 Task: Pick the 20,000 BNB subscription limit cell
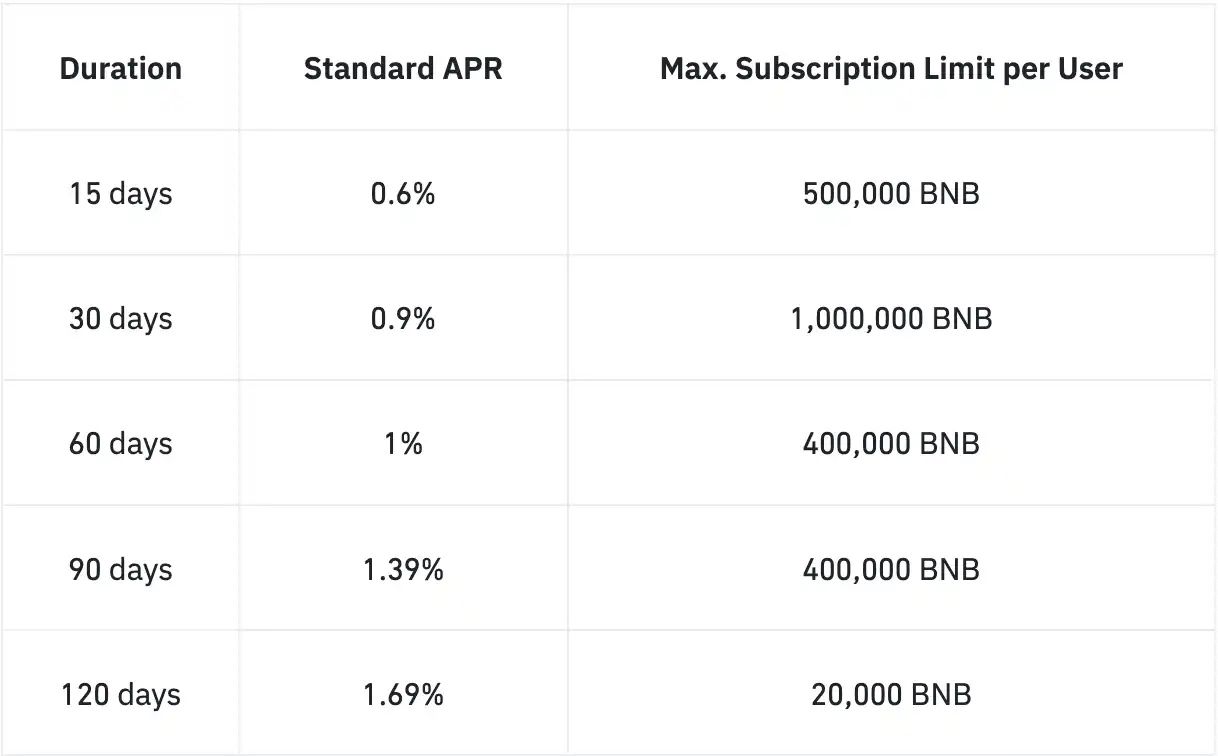[x=891, y=695]
